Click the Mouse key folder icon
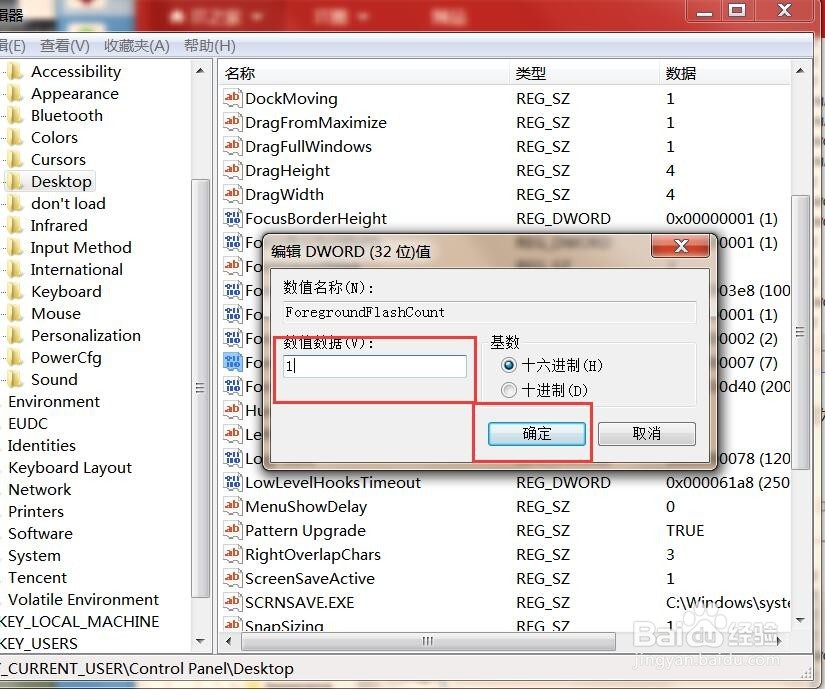This screenshot has height=689, width=825. pos(18,313)
